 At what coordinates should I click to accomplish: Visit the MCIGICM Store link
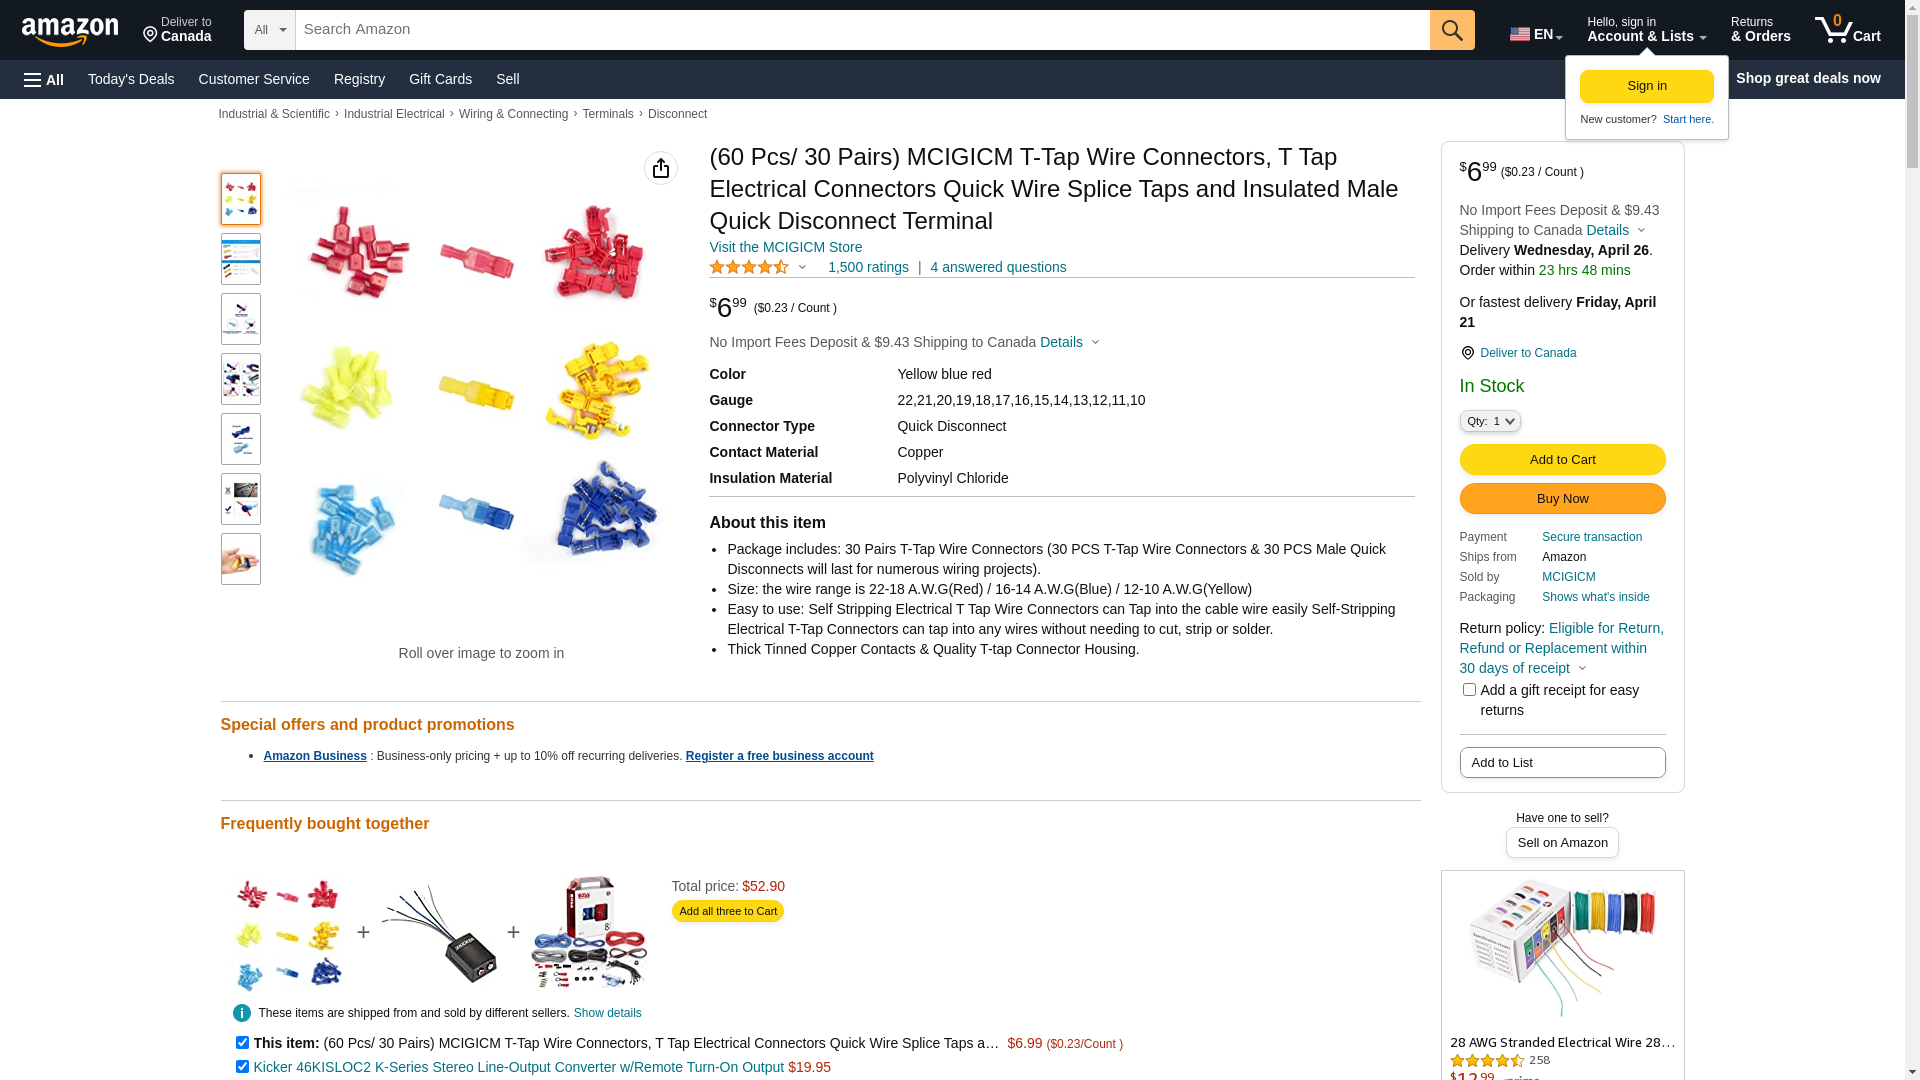click(x=785, y=247)
